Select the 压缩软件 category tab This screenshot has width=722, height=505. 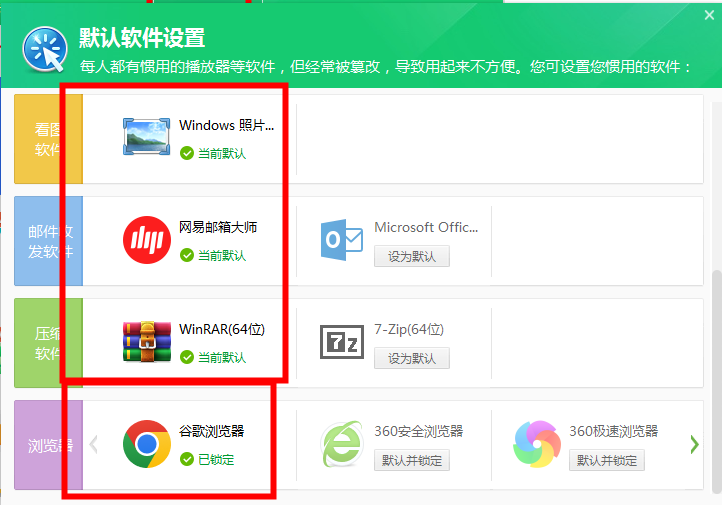(x=48, y=343)
